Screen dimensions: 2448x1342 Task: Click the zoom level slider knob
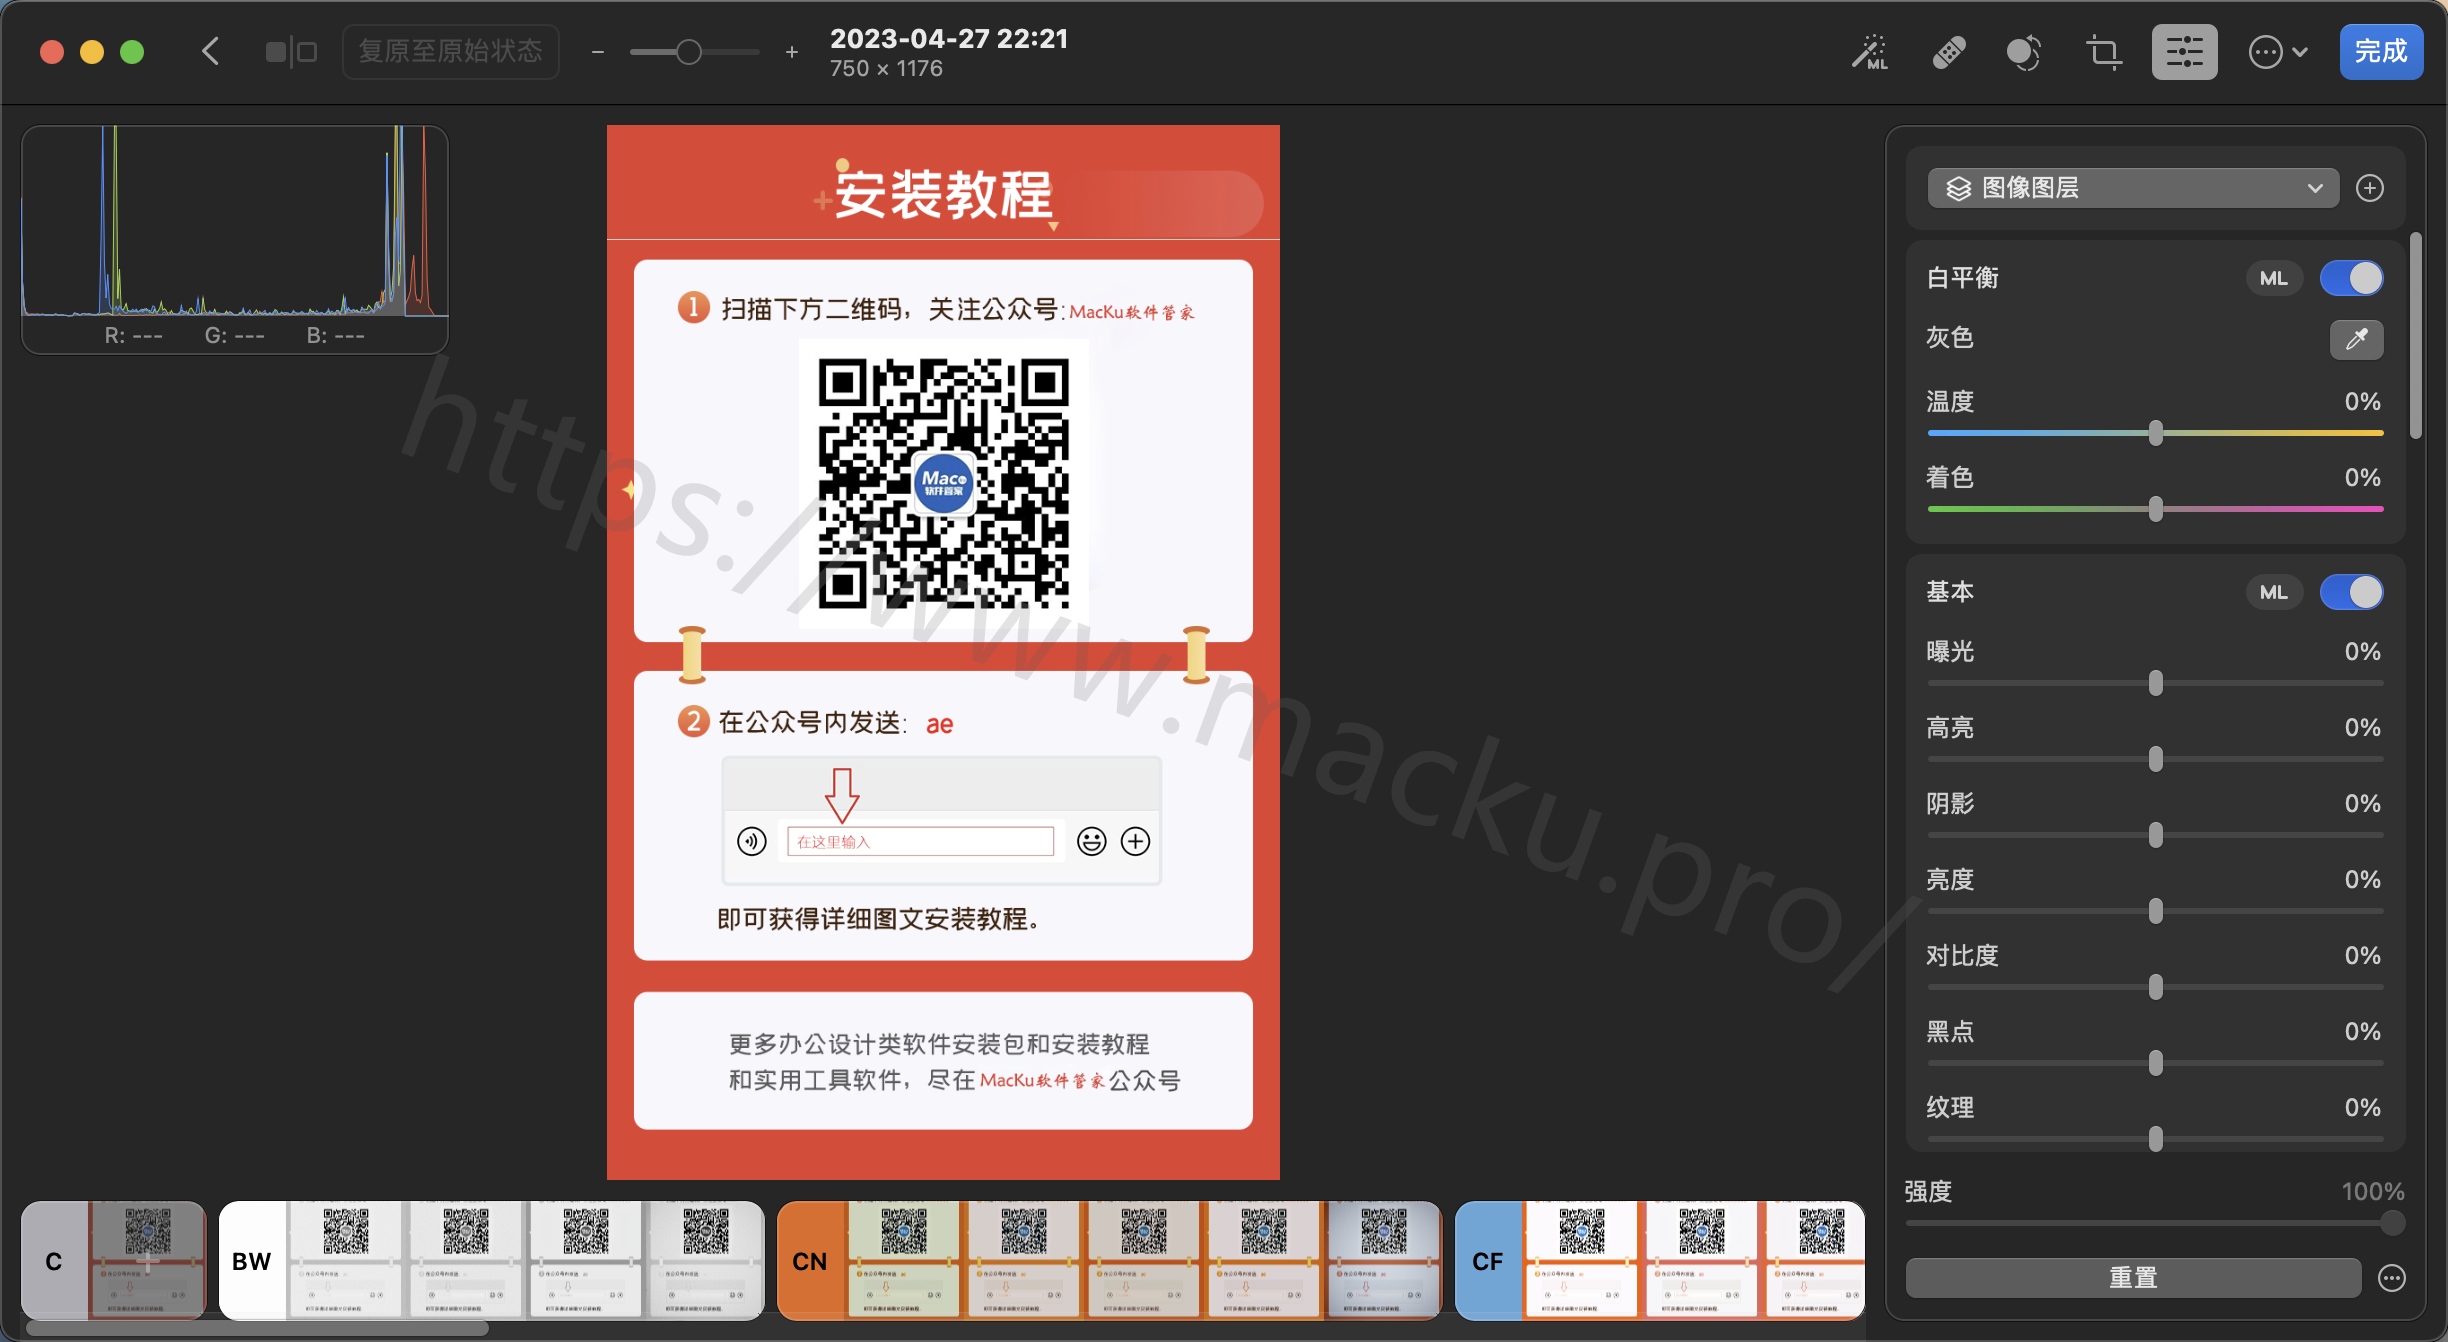[x=688, y=52]
